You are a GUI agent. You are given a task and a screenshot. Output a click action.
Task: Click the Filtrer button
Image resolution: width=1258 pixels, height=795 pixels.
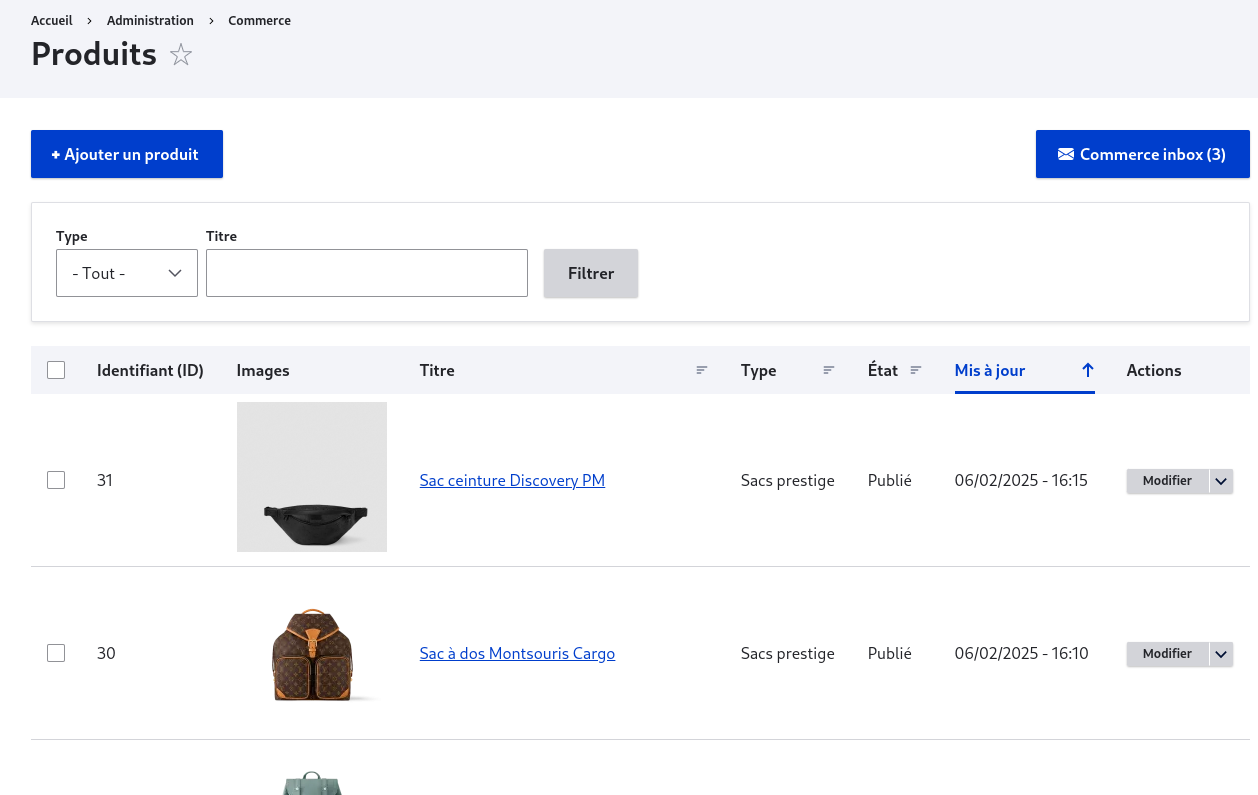(x=591, y=273)
